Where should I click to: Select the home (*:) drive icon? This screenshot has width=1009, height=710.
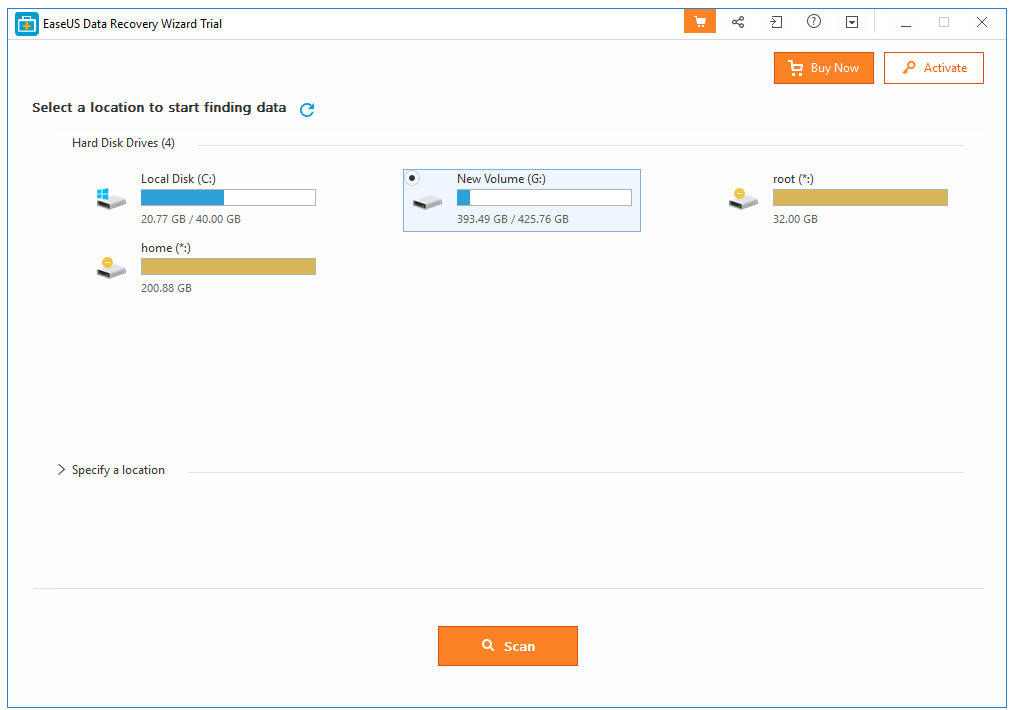point(111,268)
